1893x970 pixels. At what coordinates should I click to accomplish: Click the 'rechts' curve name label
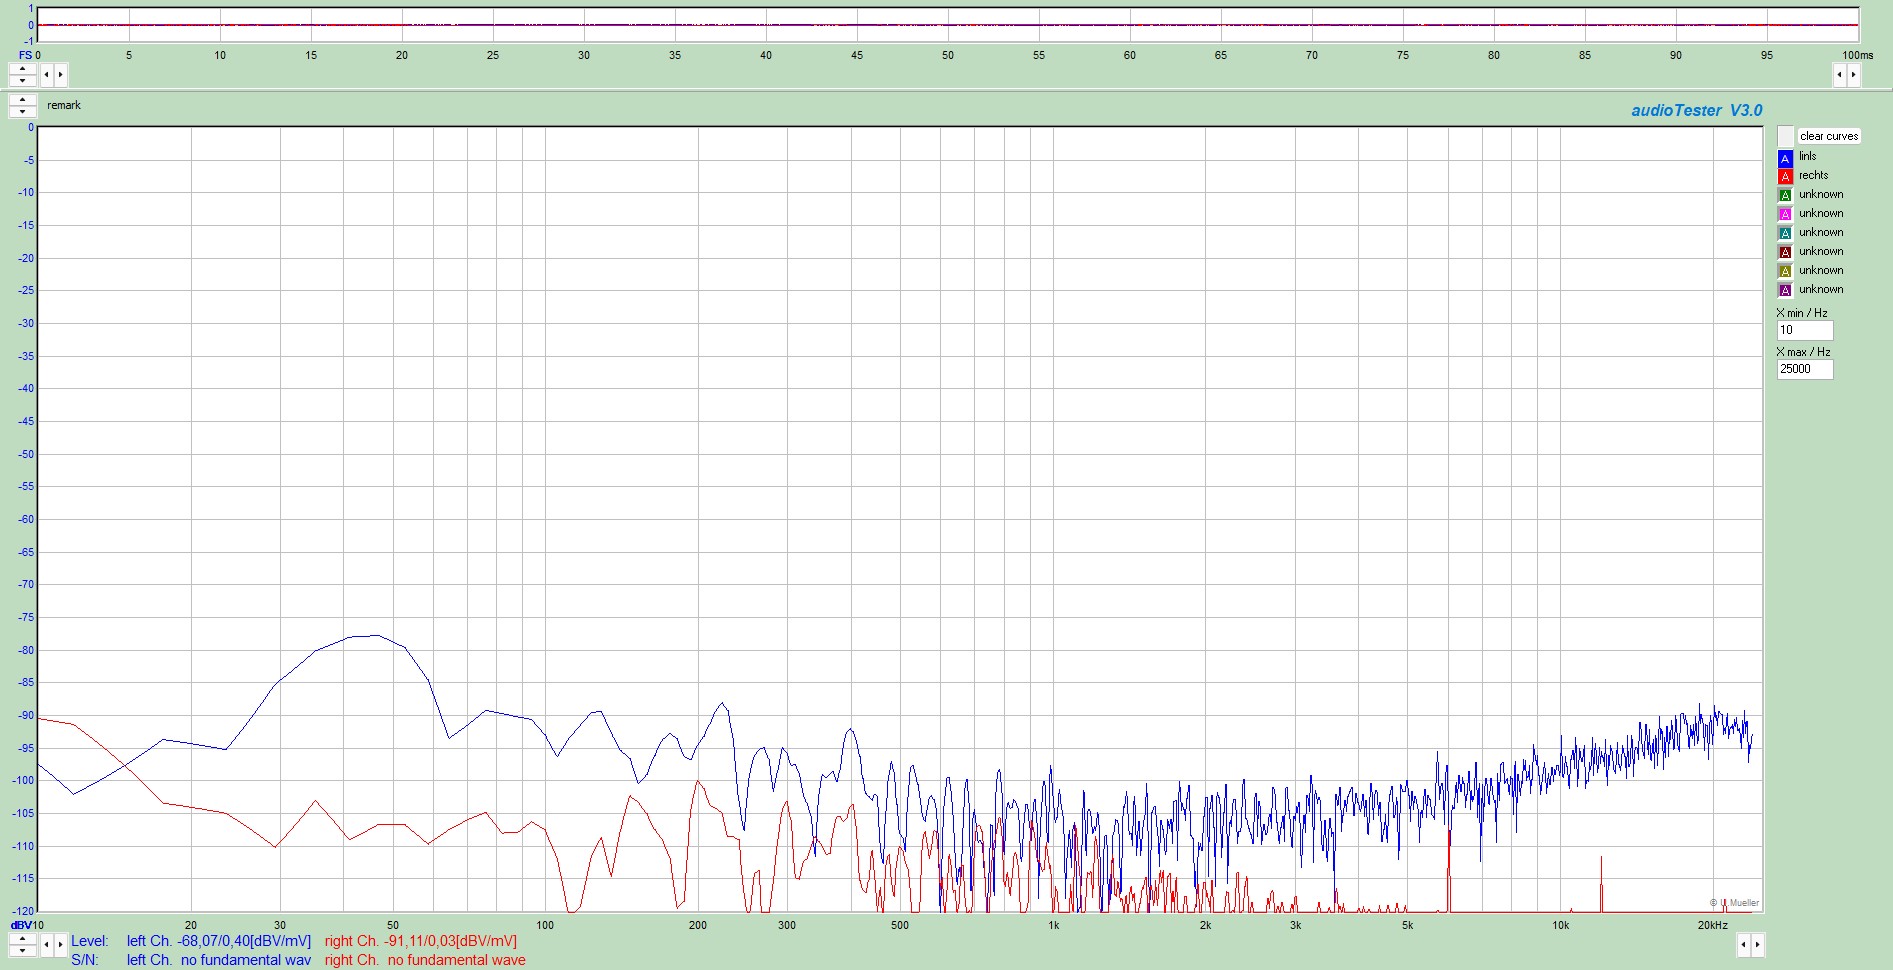[x=1814, y=175]
